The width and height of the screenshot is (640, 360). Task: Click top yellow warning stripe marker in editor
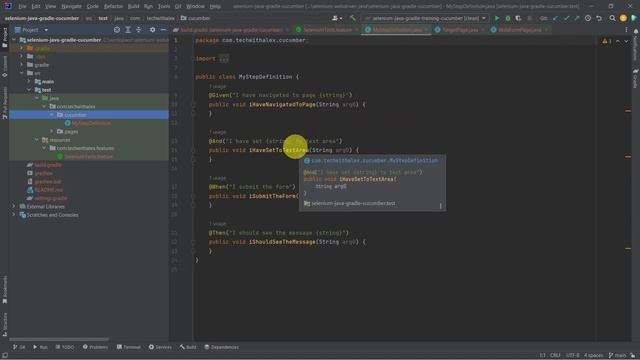tap(628, 111)
